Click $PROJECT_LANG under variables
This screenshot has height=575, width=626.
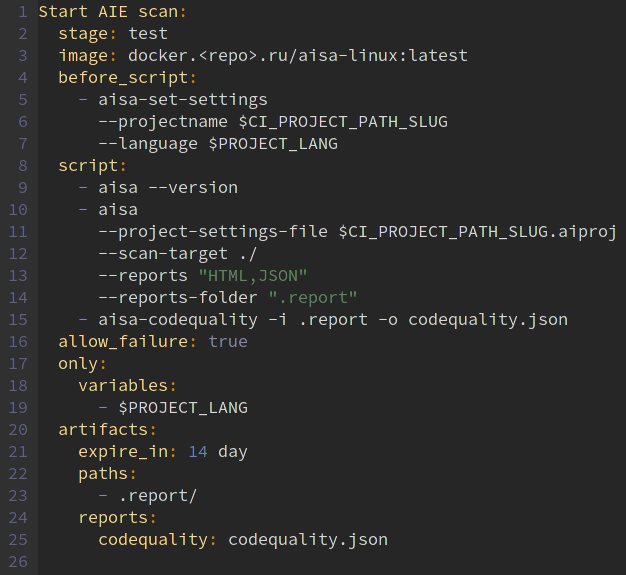pos(183,408)
